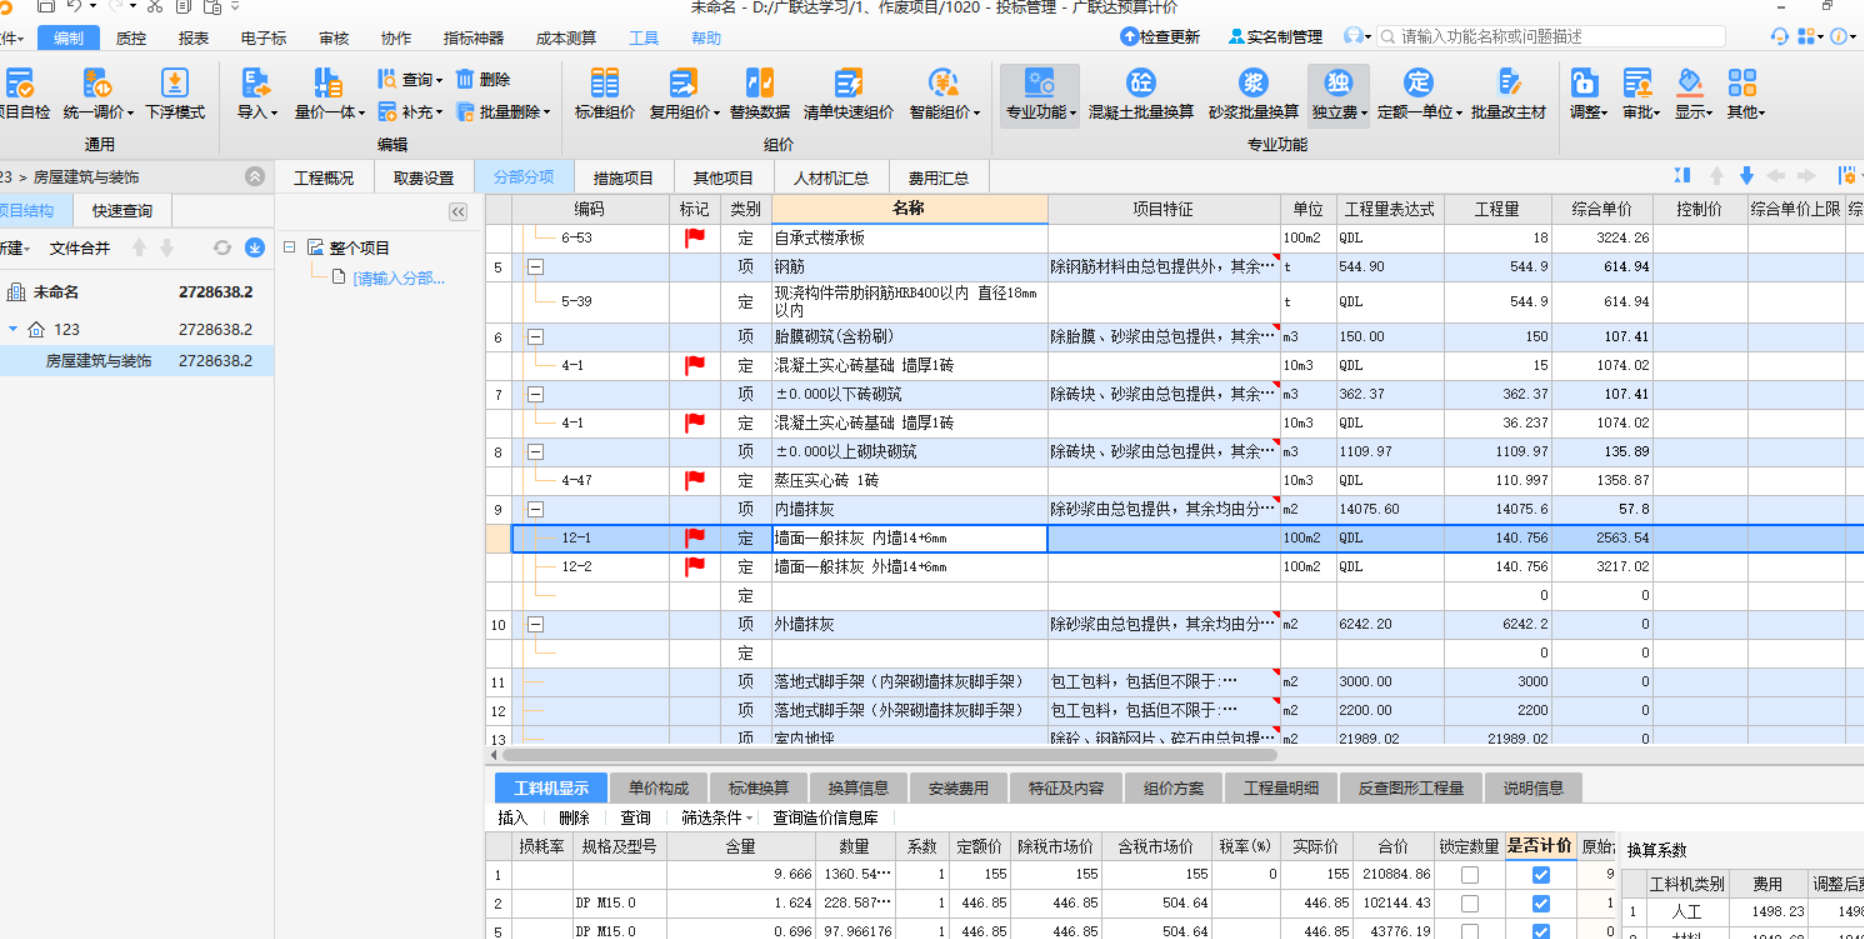Open 砂浆批量换算
This screenshot has width=1864, height=939.
[x=1253, y=95]
